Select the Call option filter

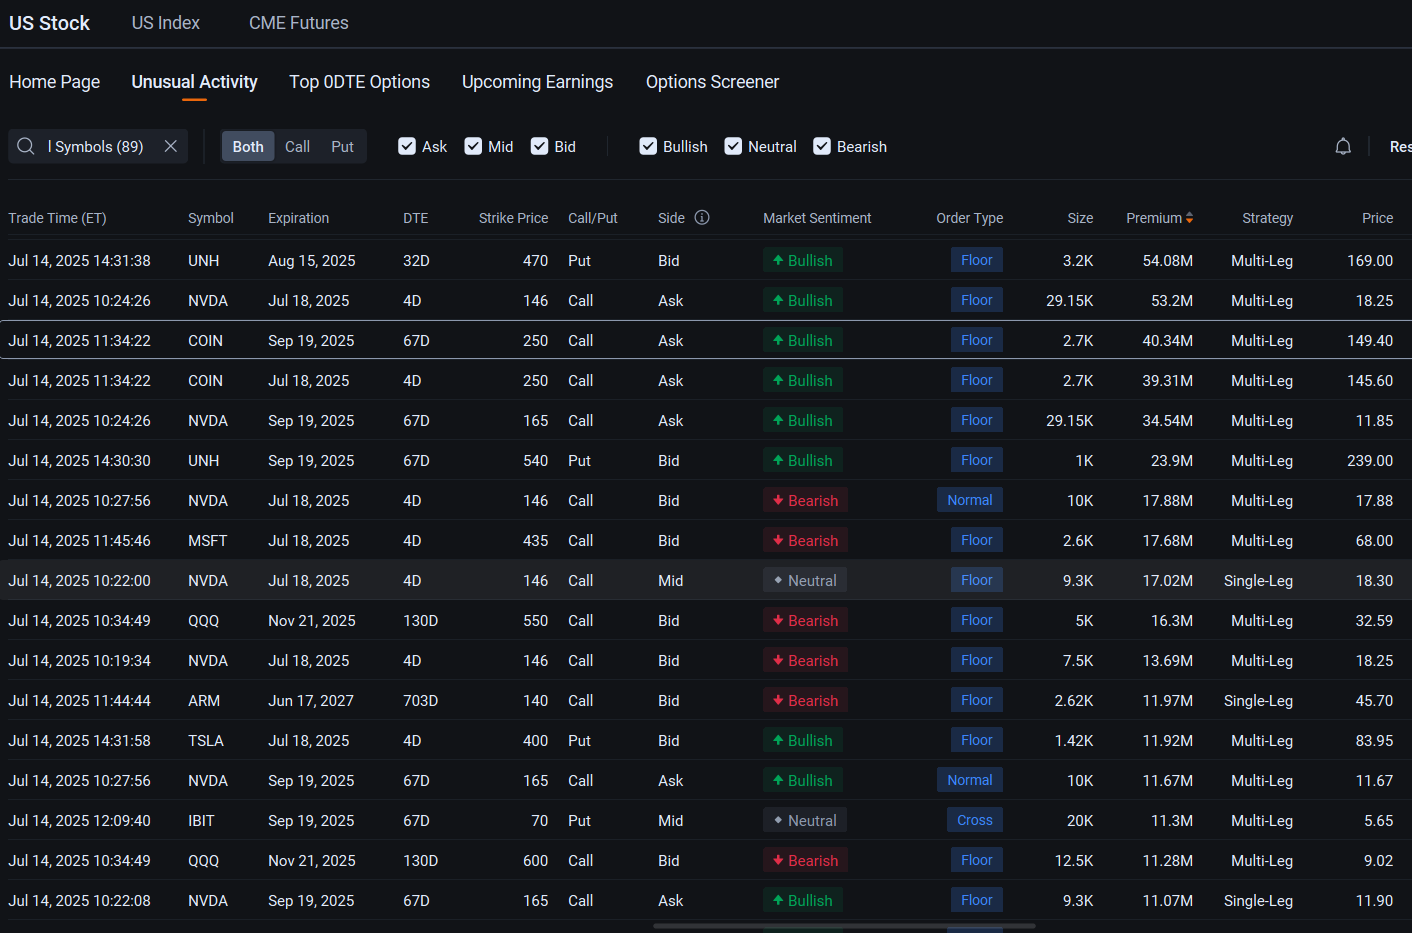297,146
